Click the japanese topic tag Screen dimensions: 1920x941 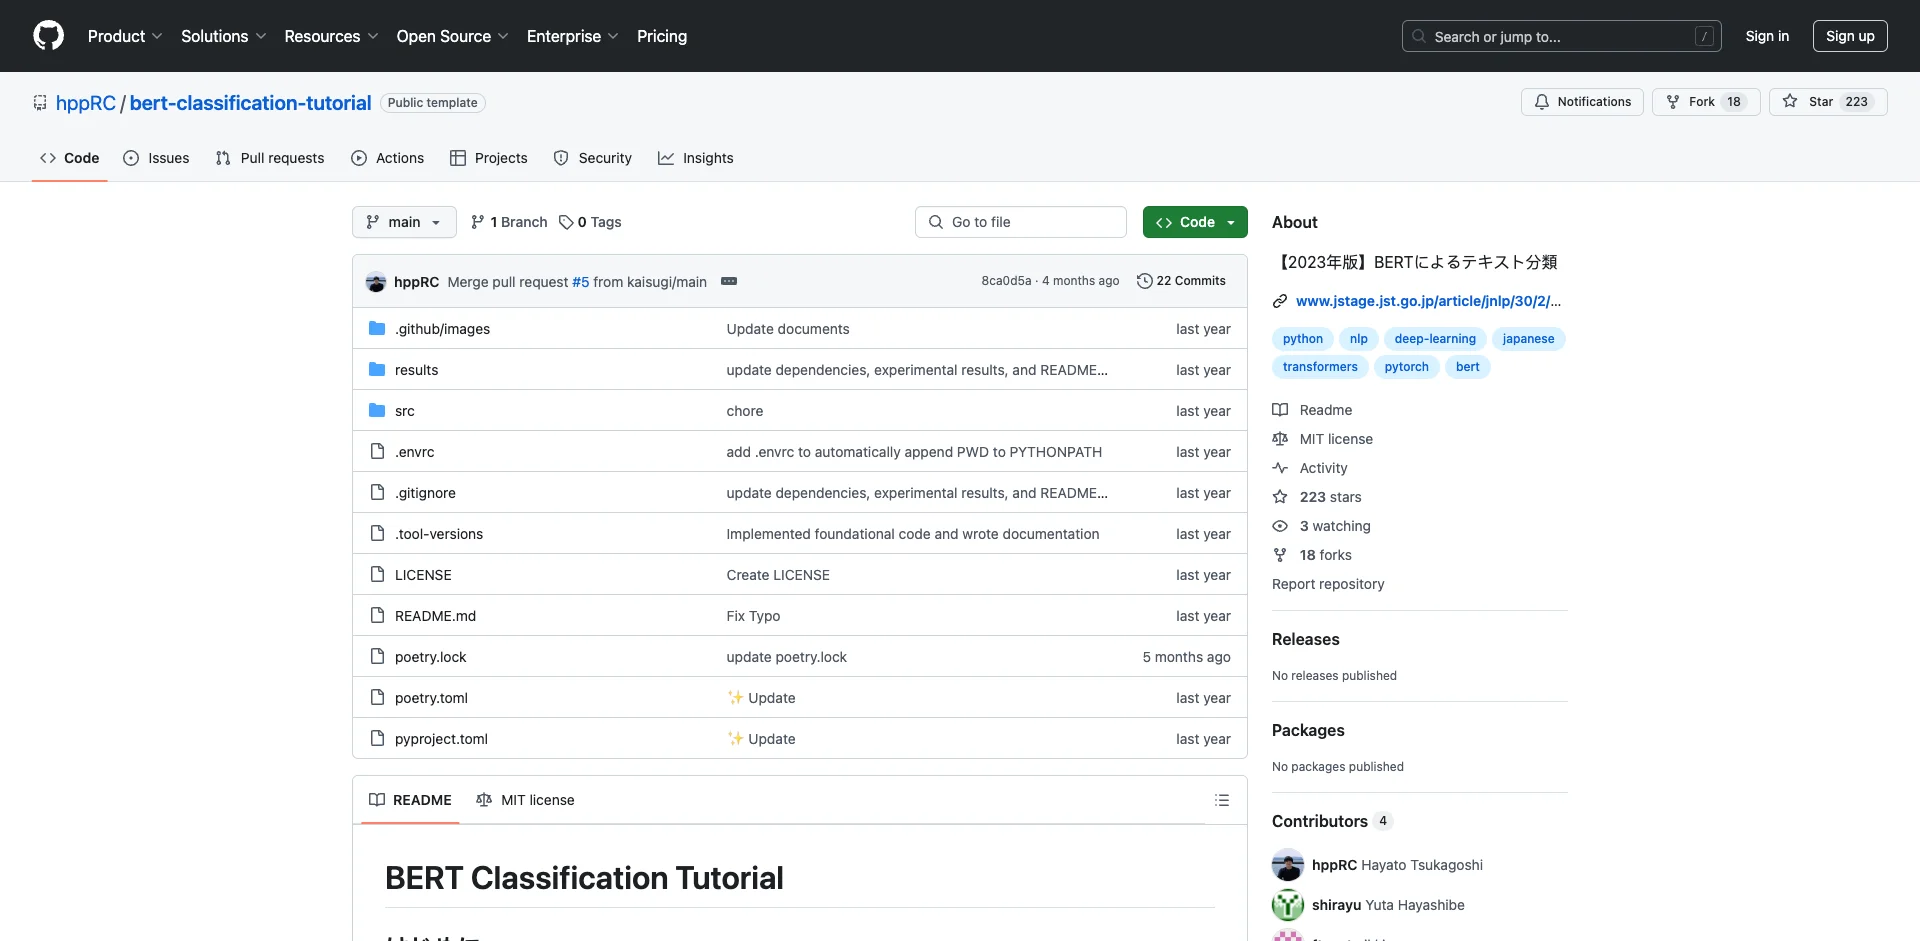click(x=1528, y=339)
